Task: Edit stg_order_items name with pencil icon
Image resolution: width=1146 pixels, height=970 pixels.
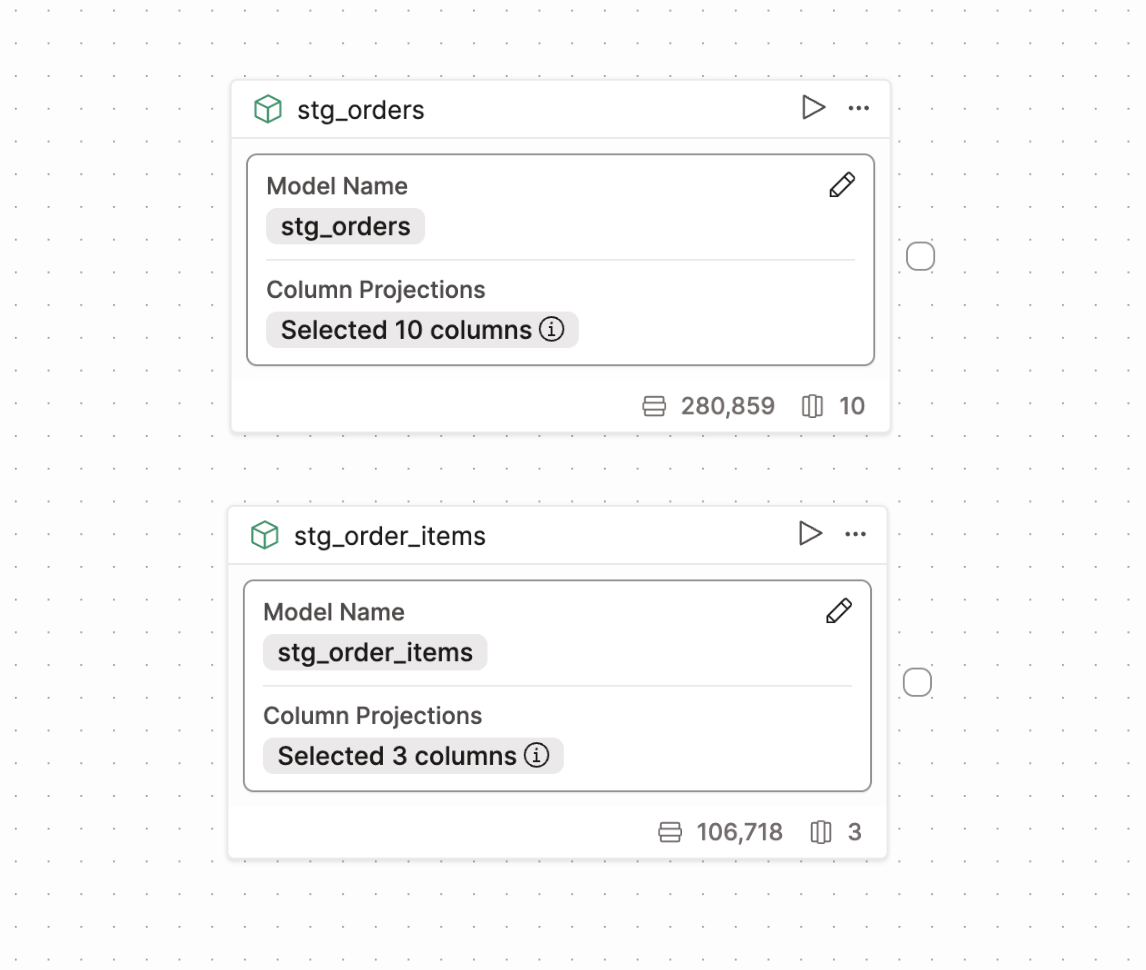Action: click(x=839, y=611)
